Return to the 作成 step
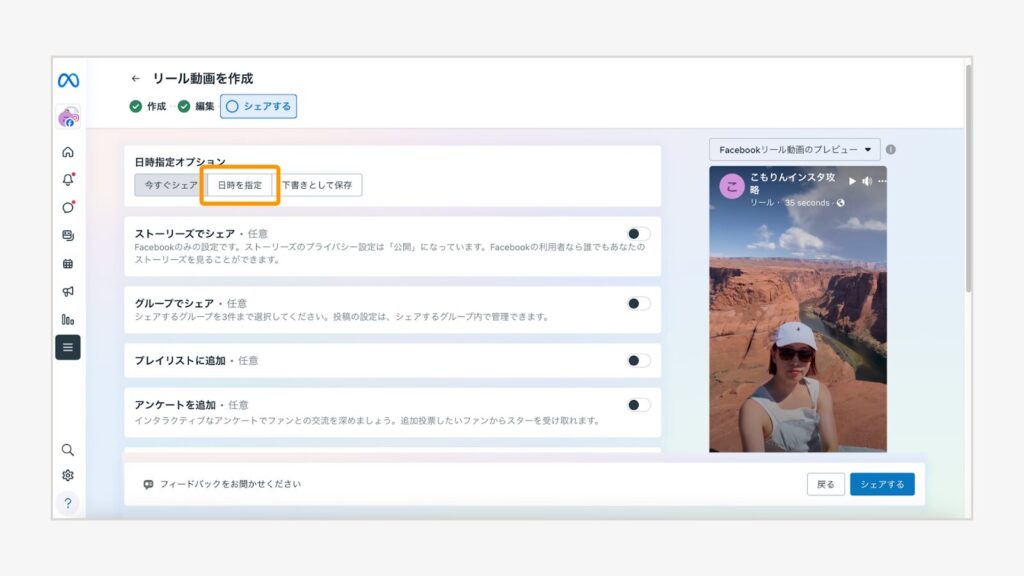This screenshot has width=1024, height=576. (x=156, y=106)
